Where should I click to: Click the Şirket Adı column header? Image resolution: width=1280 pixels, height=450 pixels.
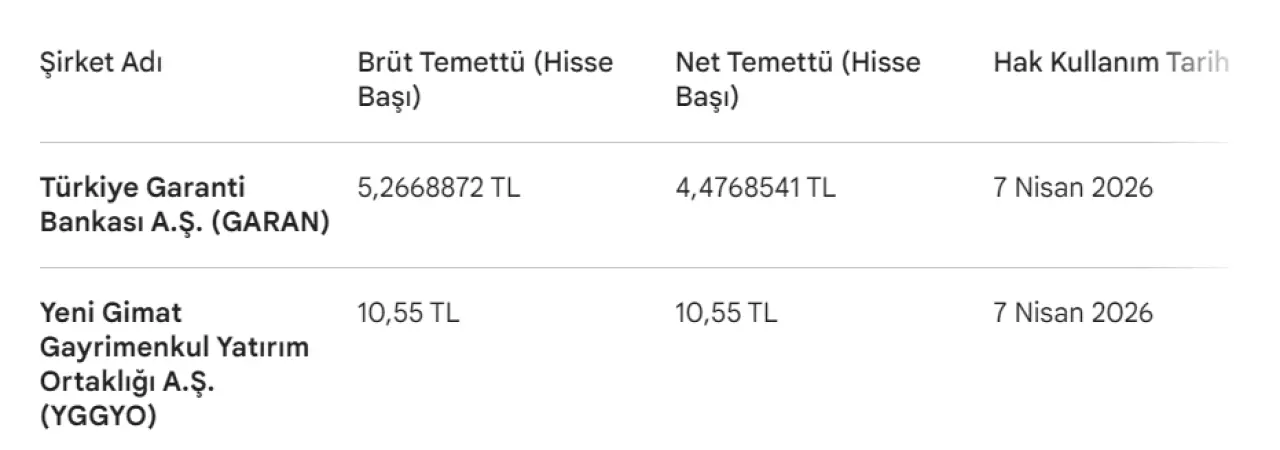click(100, 63)
